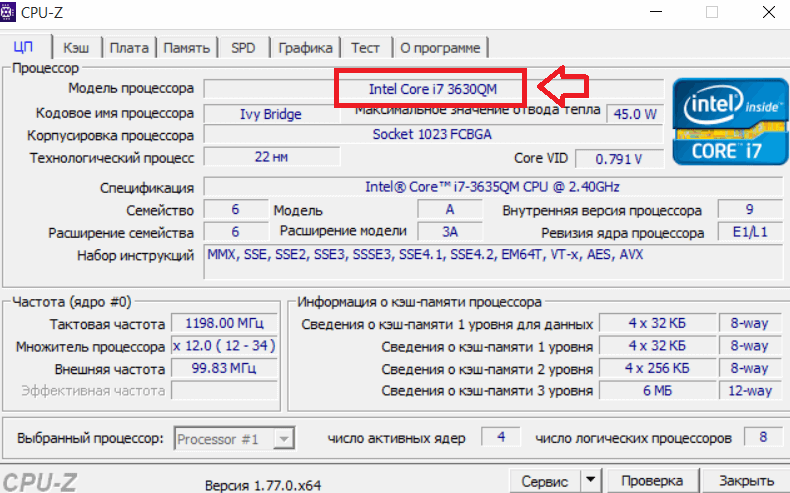Click the 45.0 W thermal value
790x493 pixels.
[x=635, y=114]
